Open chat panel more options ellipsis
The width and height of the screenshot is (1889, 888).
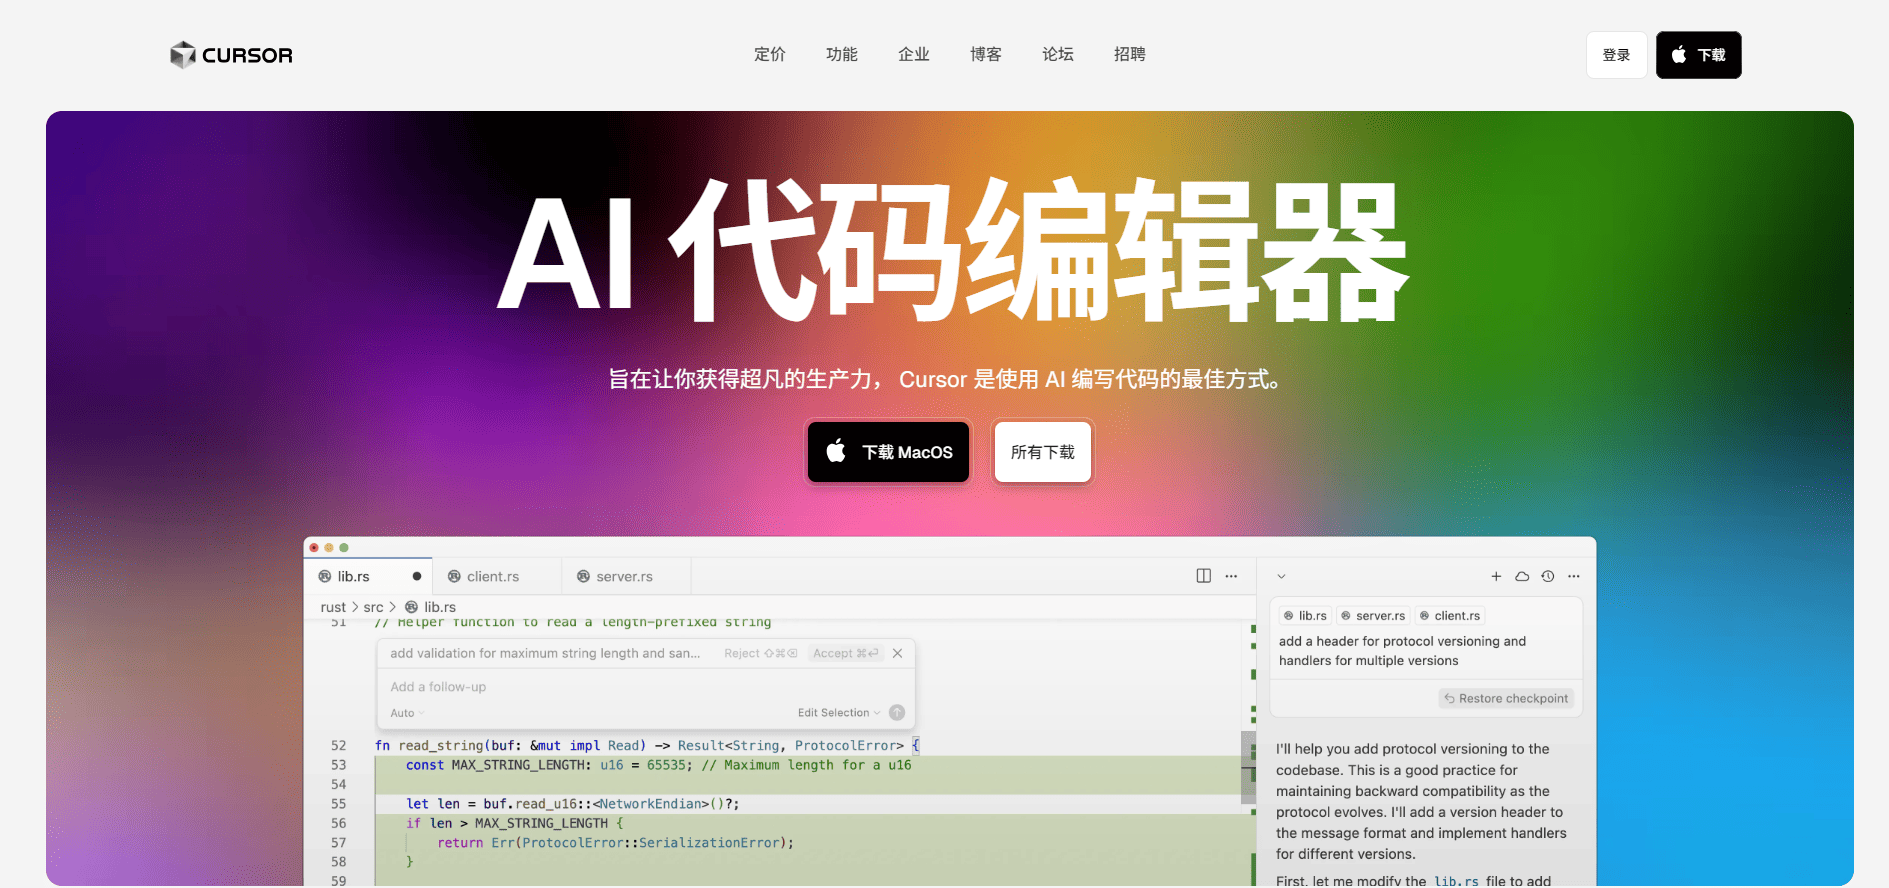click(1574, 576)
